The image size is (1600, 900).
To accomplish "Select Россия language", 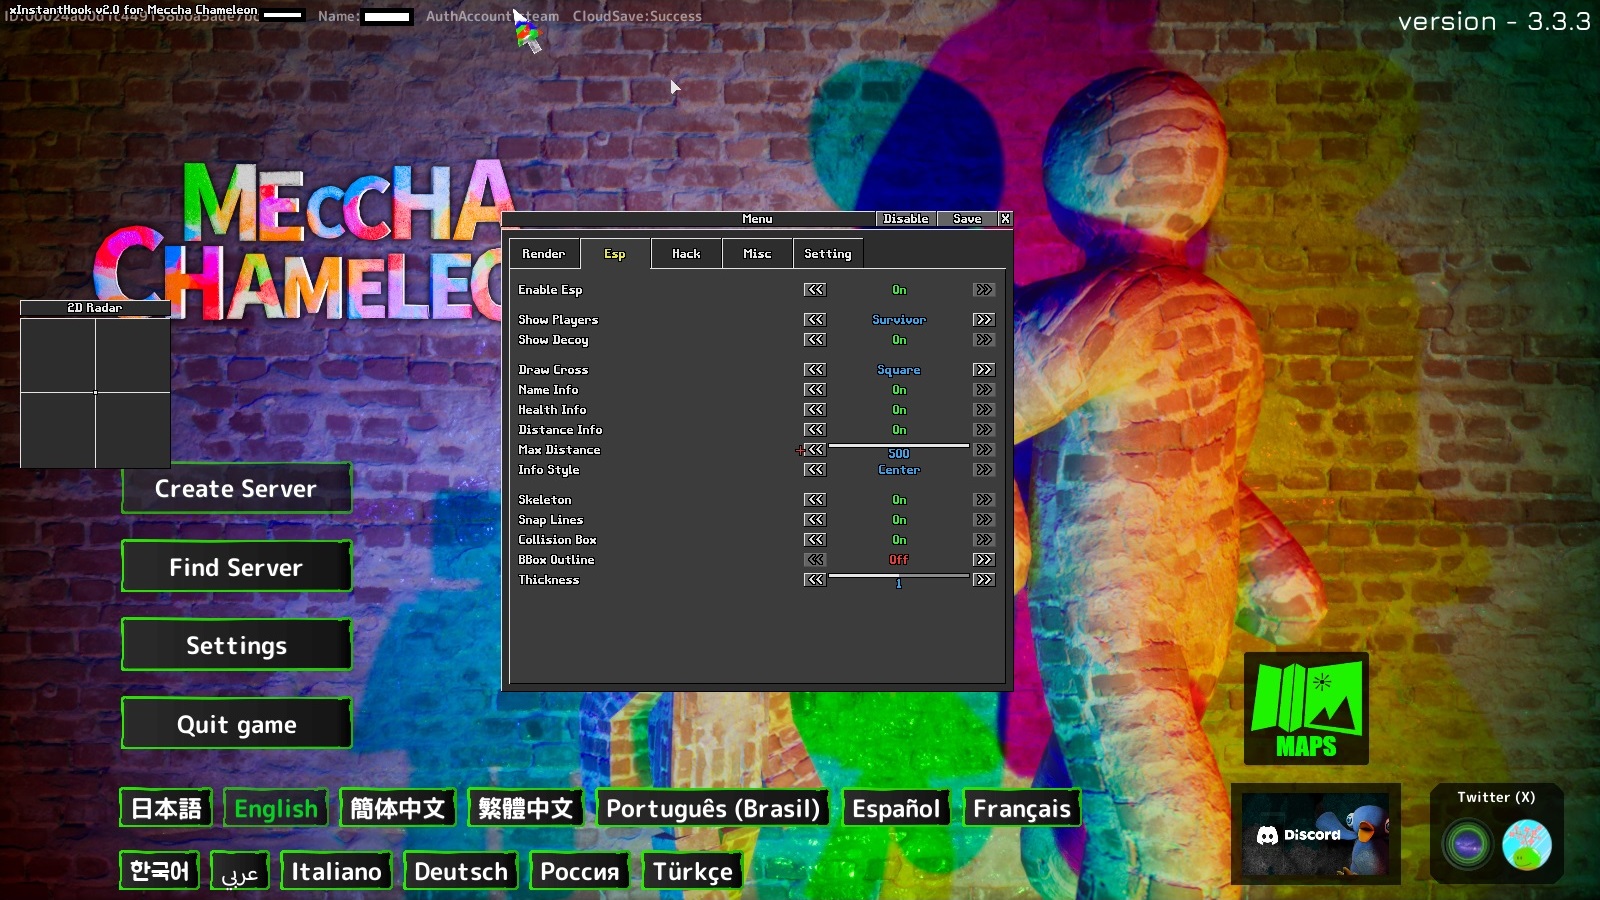I will coord(579,871).
